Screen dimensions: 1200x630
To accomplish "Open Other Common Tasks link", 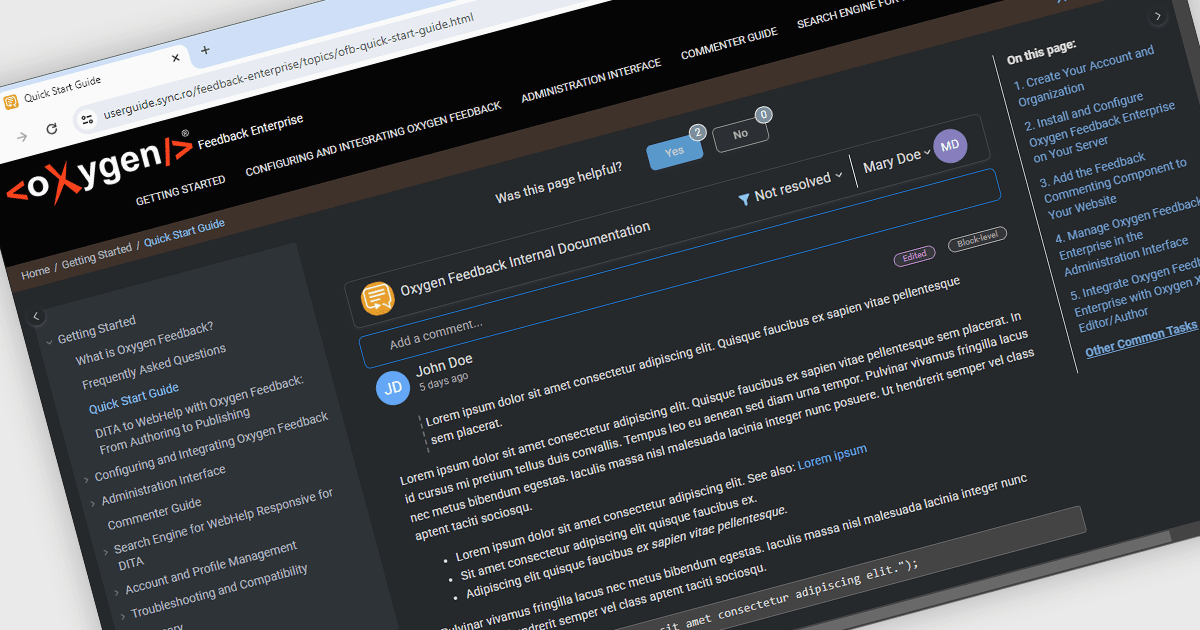I will point(1141,338).
